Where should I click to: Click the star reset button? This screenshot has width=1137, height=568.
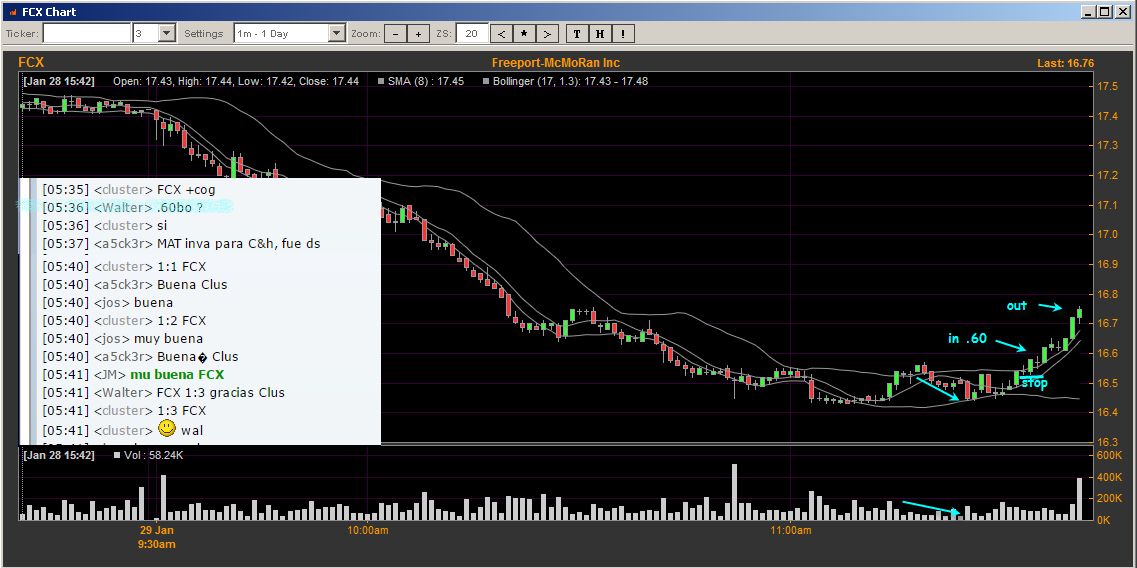tap(524, 33)
